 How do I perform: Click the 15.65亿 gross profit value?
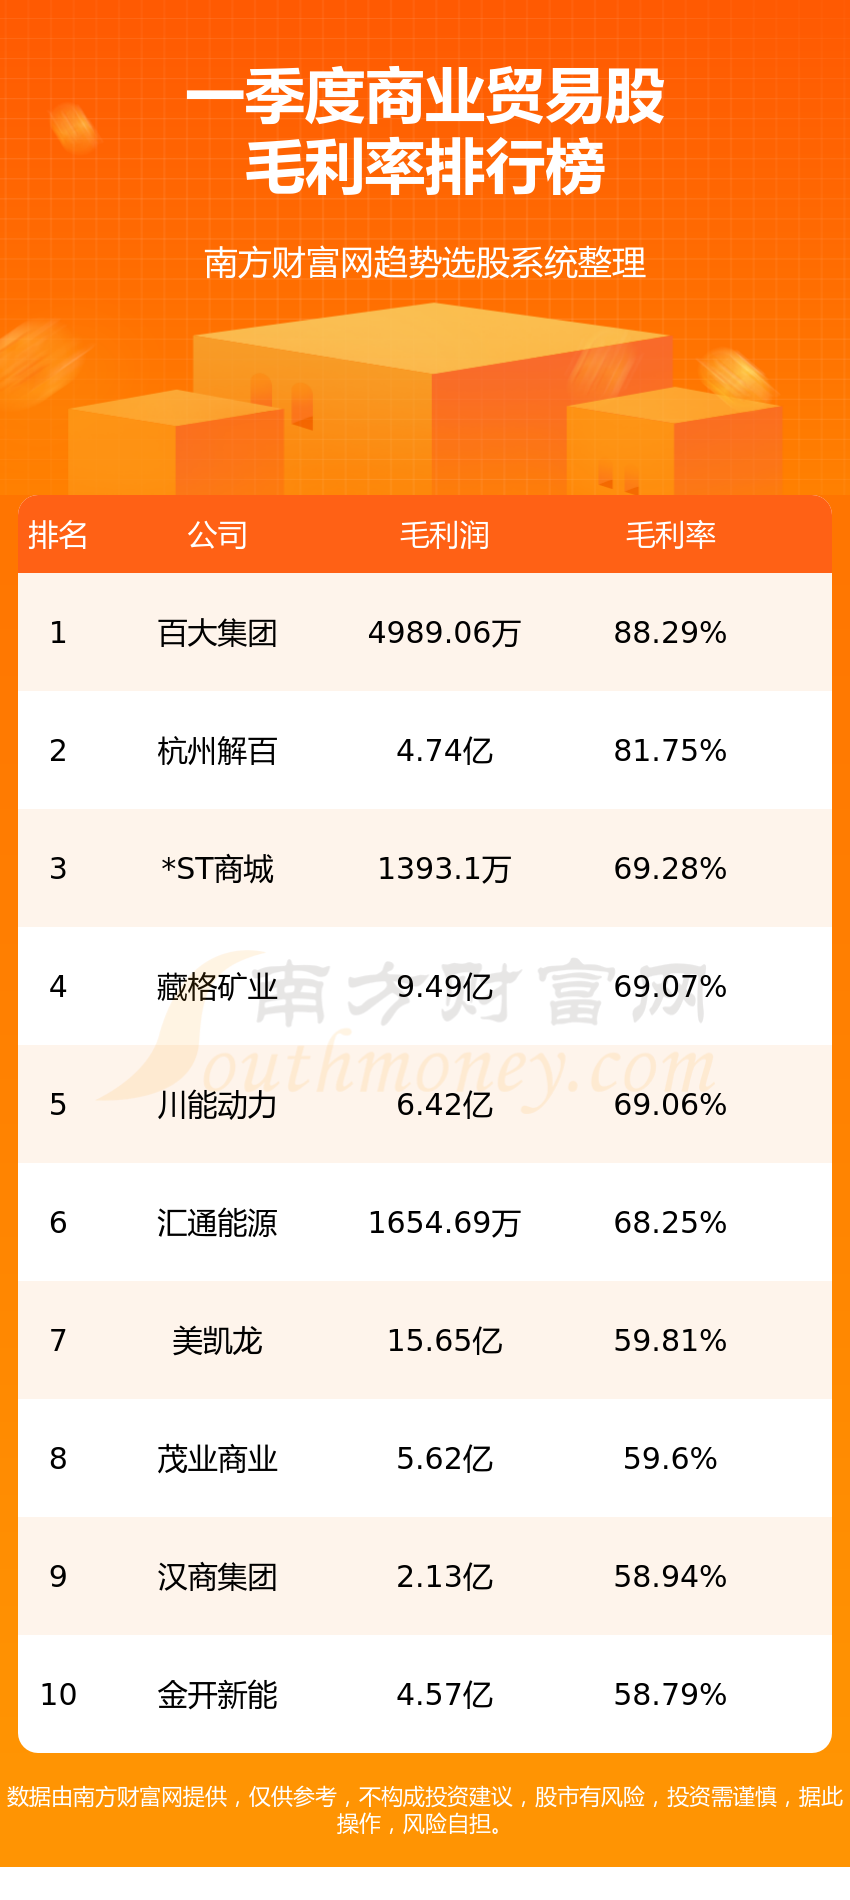[x=444, y=1341]
